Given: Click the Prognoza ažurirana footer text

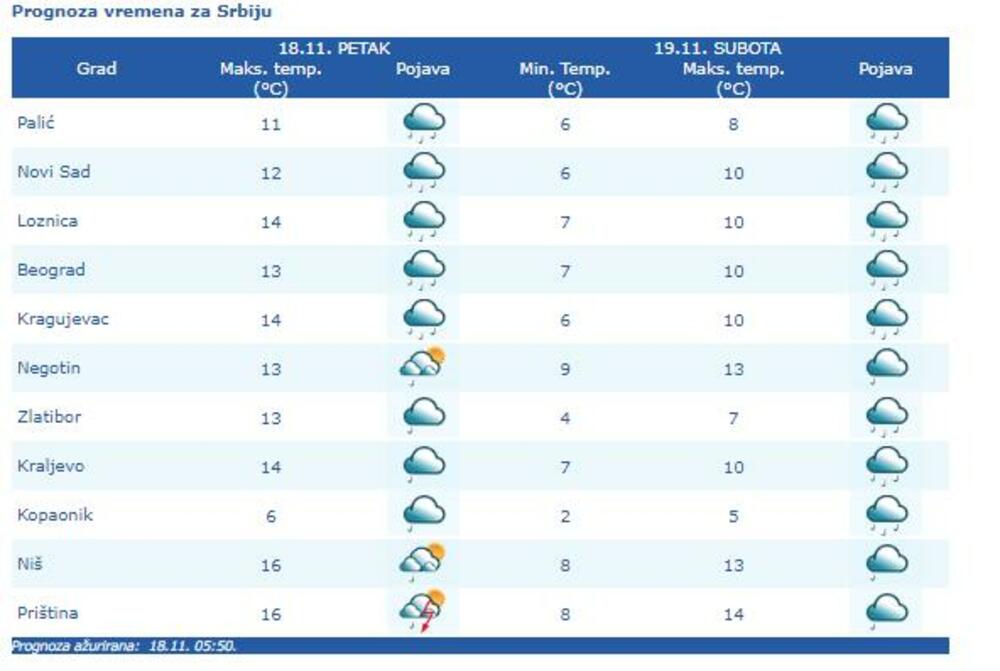Looking at the screenshot, I should tap(124, 646).
